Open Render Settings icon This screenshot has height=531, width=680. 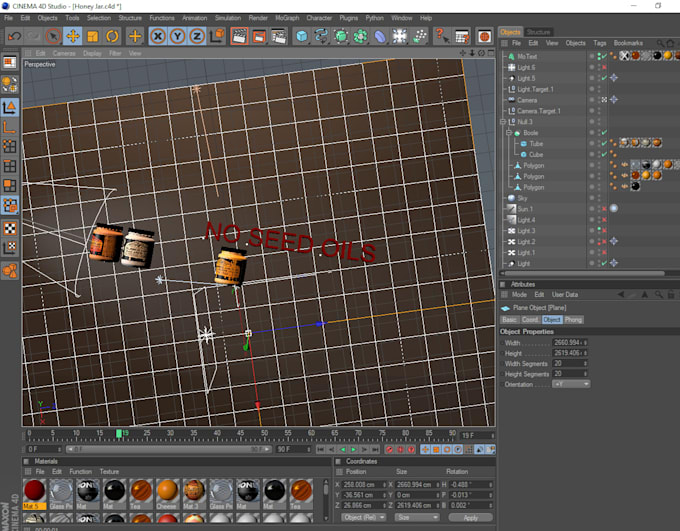click(x=278, y=36)
